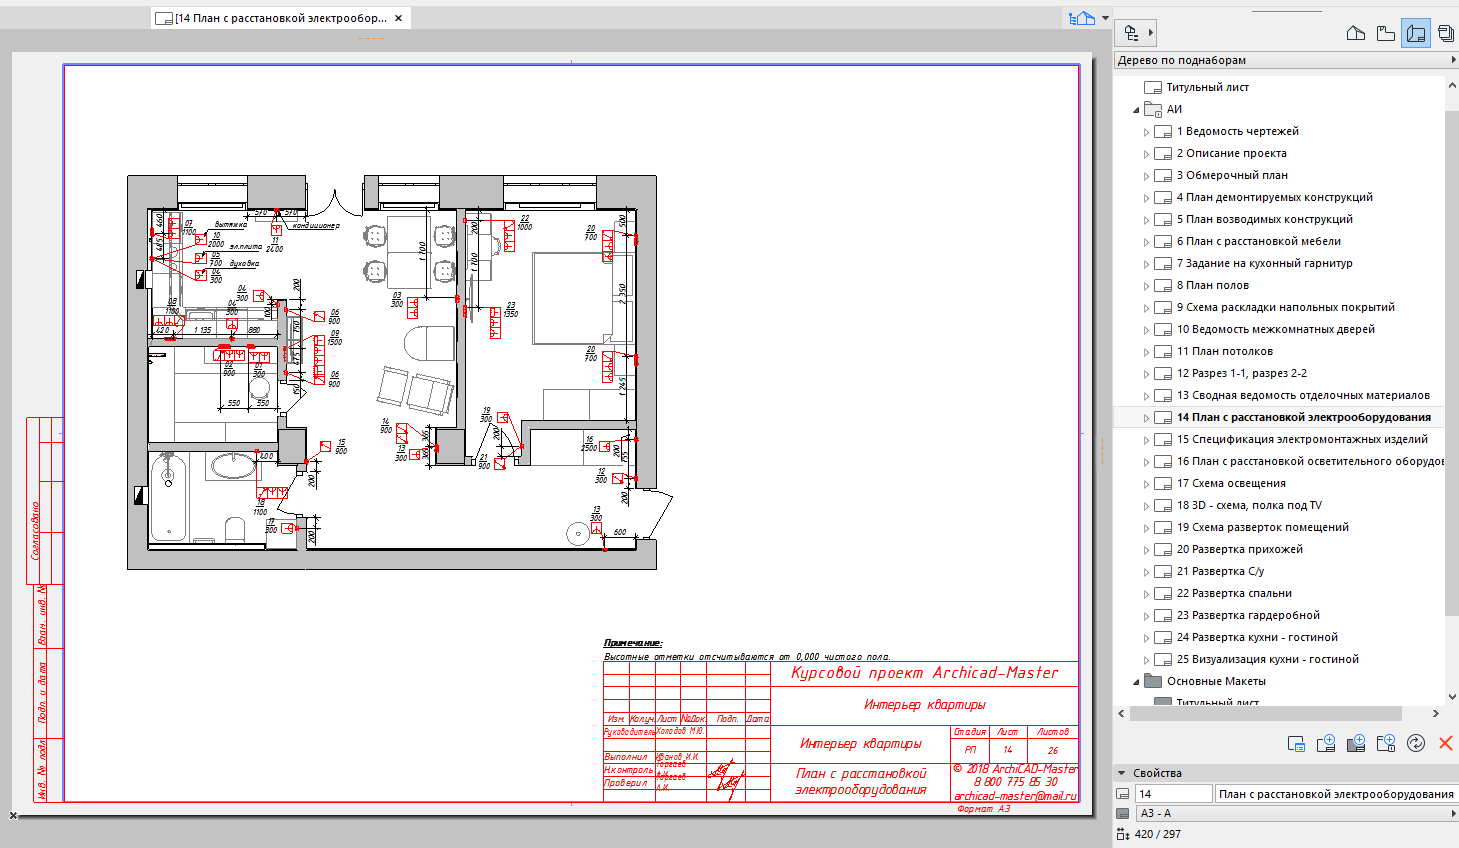Click the layout number field showing 14

pyautogui.click(x=1174, y=794)
